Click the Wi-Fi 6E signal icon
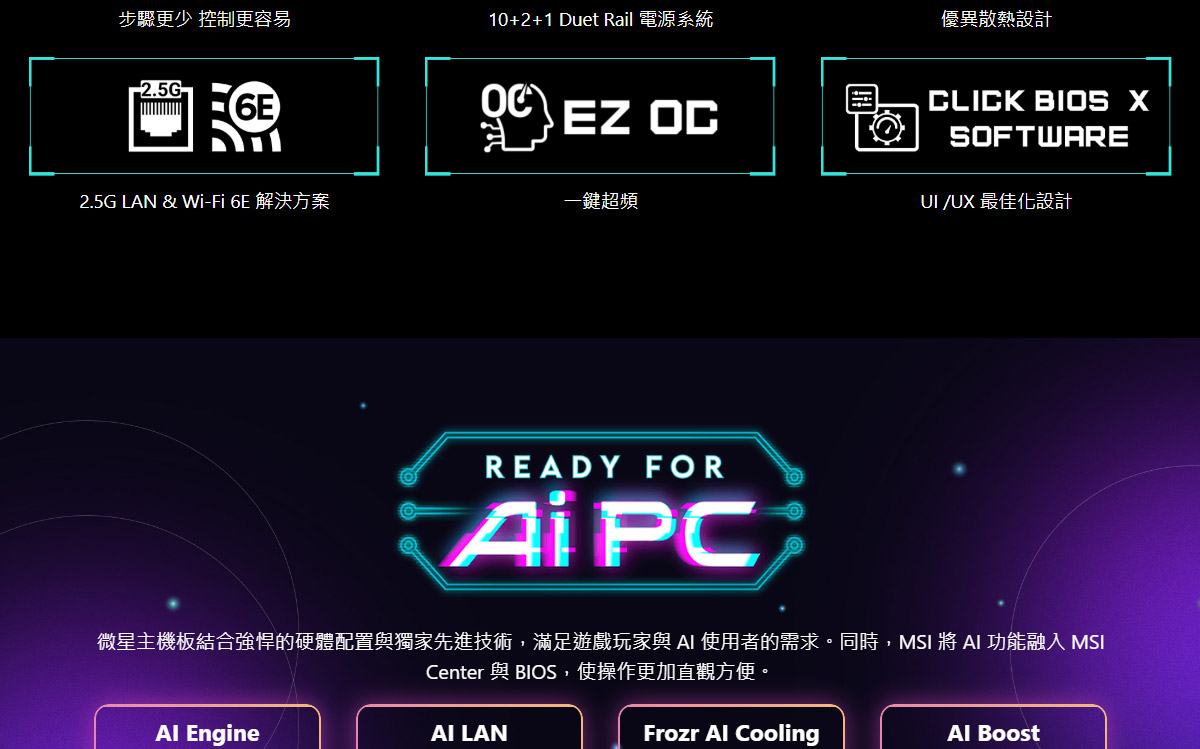The image size is (1200, 749). tap(246, 116)
